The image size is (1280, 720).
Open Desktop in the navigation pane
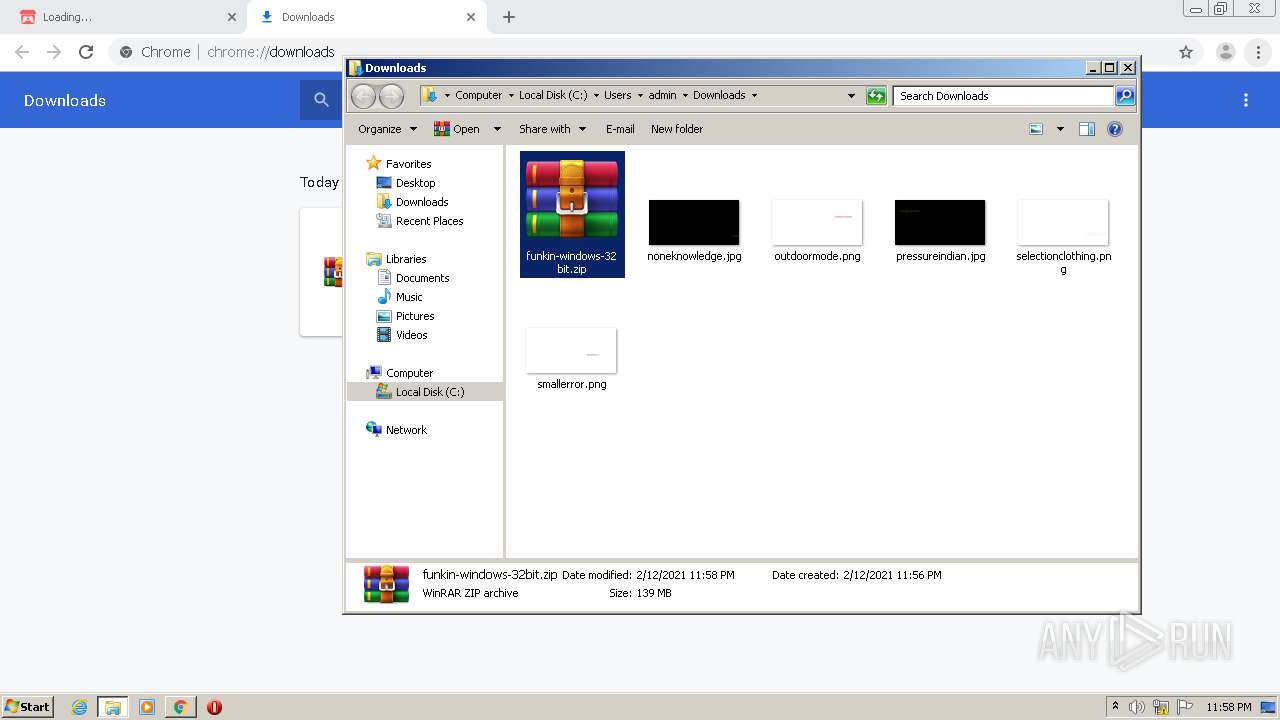pos(415,183)
